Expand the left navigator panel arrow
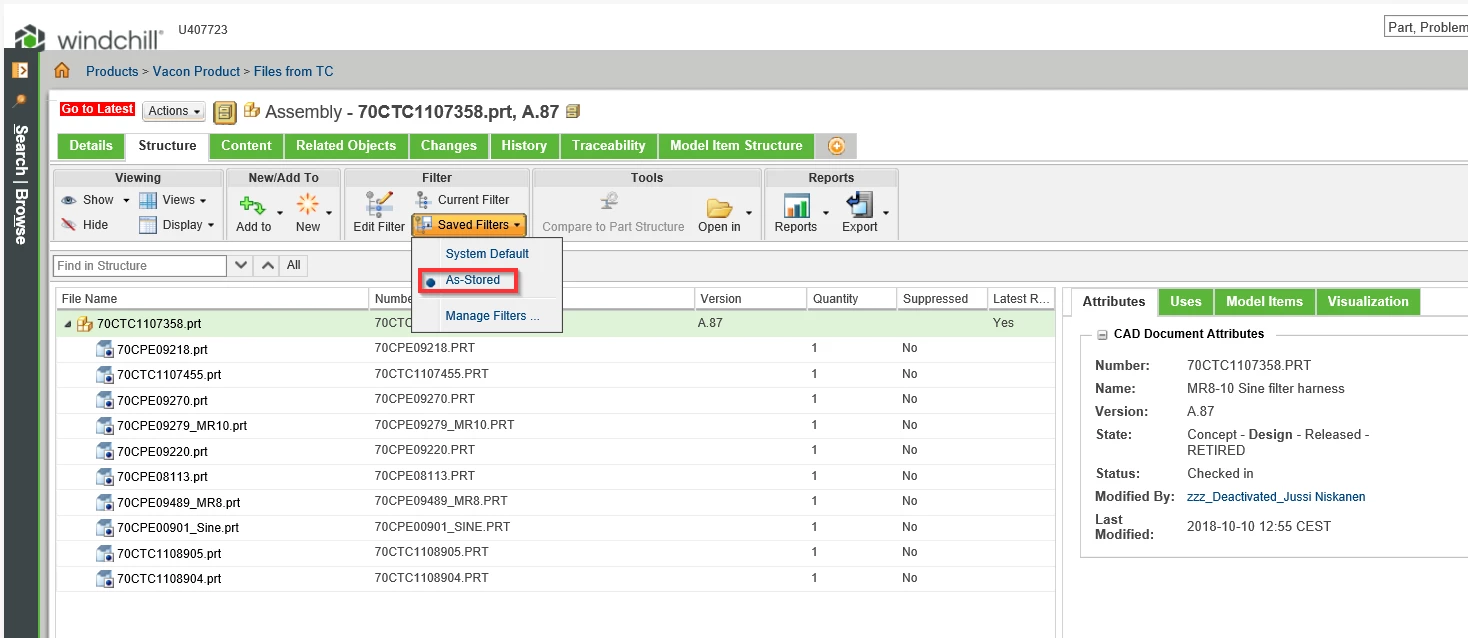This screenshot has width=1468, height=638. pos(19,71)
